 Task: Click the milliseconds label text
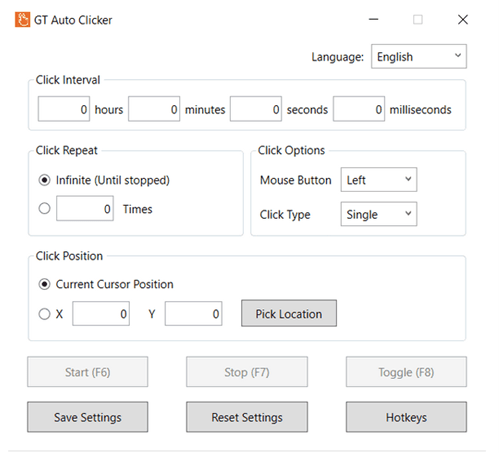click(x=421, y=109)
